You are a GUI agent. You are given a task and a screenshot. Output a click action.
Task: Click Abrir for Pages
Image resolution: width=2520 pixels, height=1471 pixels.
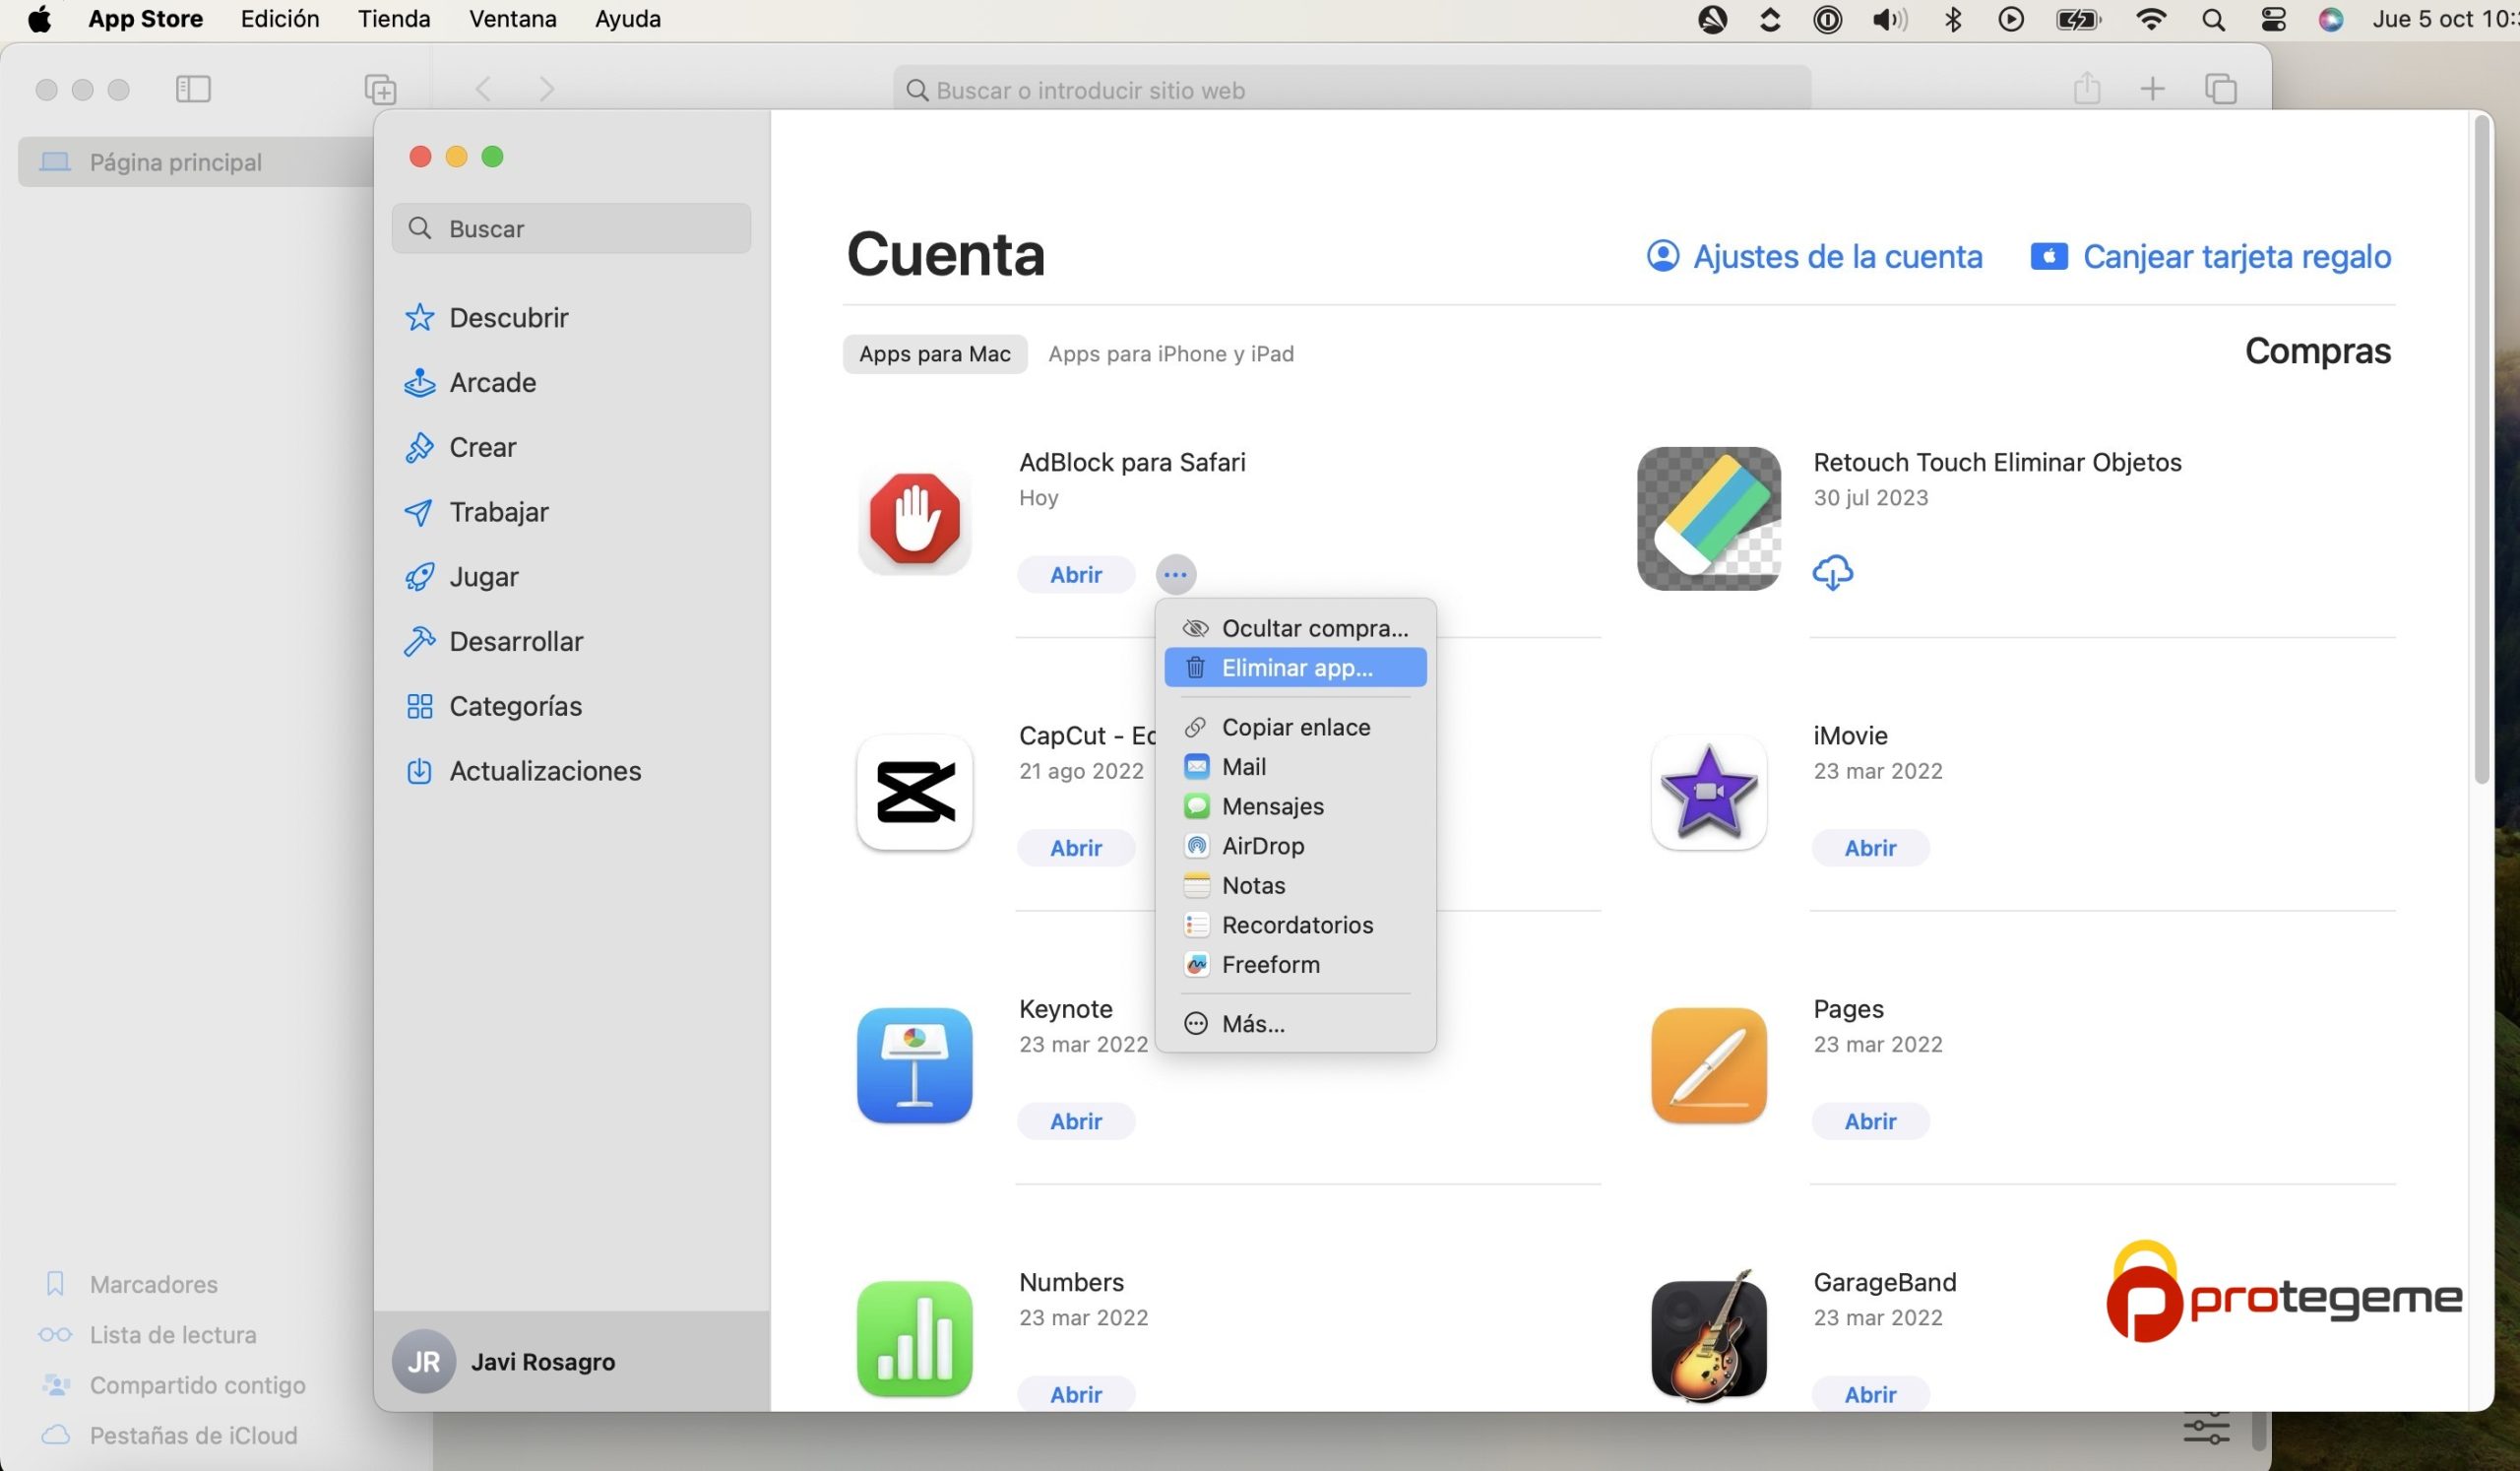[1870, 1121]
